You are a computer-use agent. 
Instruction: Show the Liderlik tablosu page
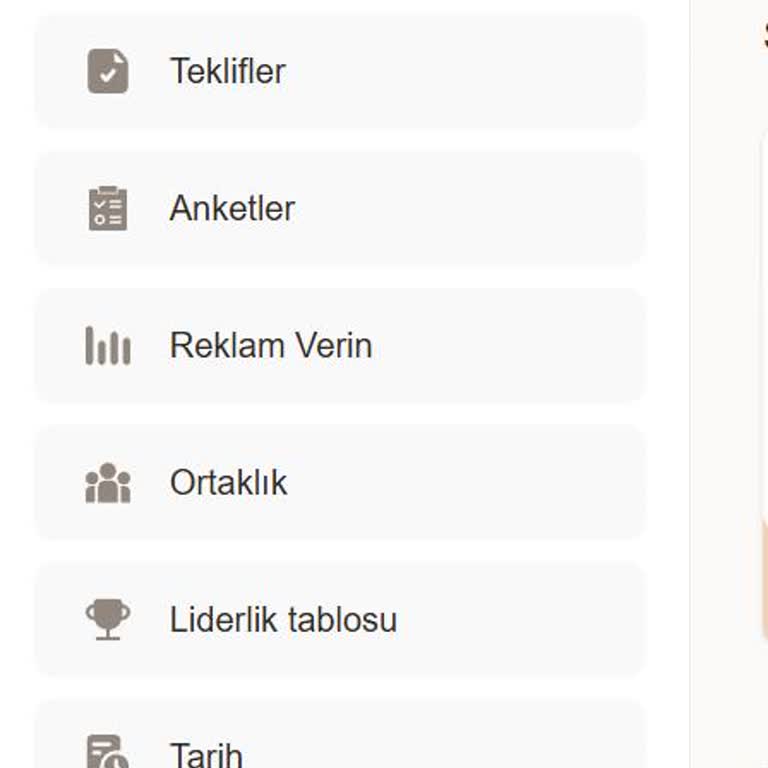click(340, 619)
